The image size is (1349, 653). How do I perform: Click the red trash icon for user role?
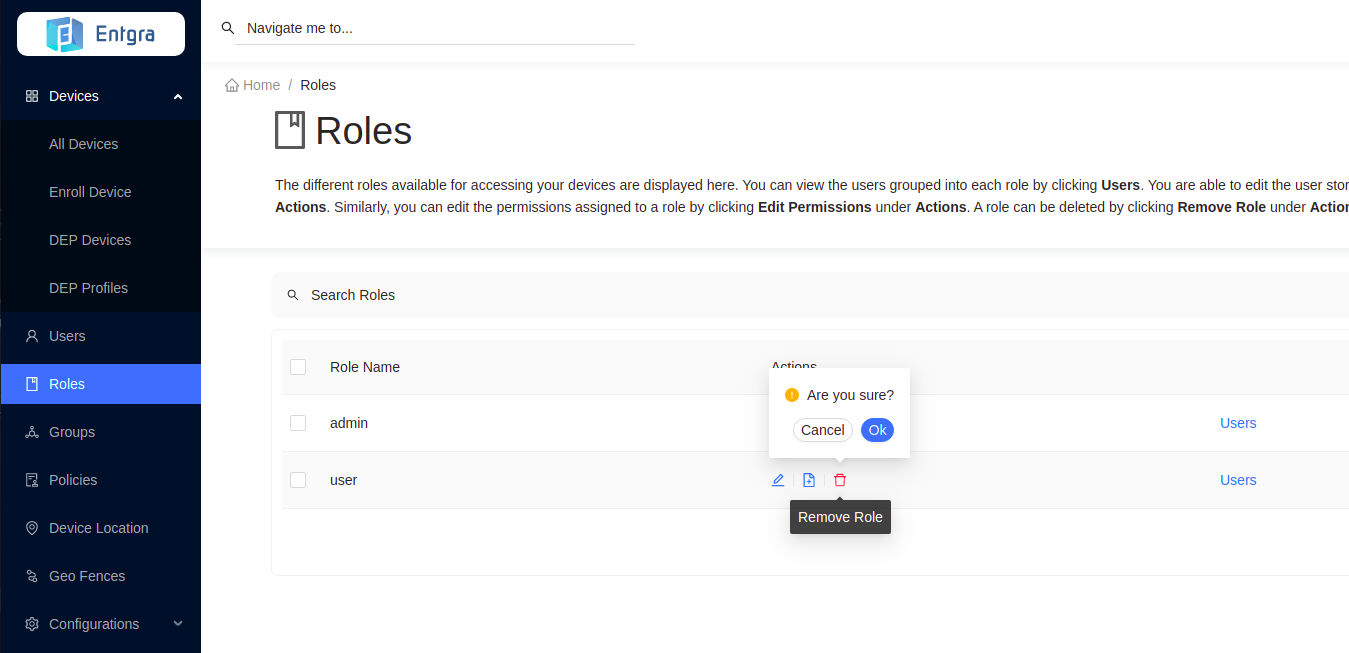pyautogui.click(x=840, y=480)
